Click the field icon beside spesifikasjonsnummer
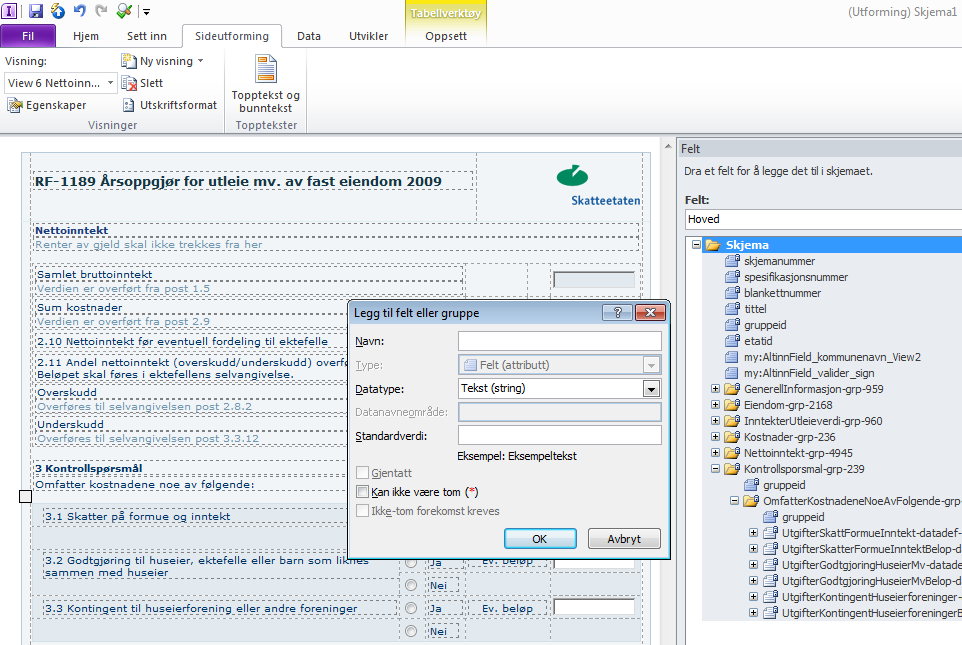This screenshot has height=645, width=962. click(x=733, y=277)
